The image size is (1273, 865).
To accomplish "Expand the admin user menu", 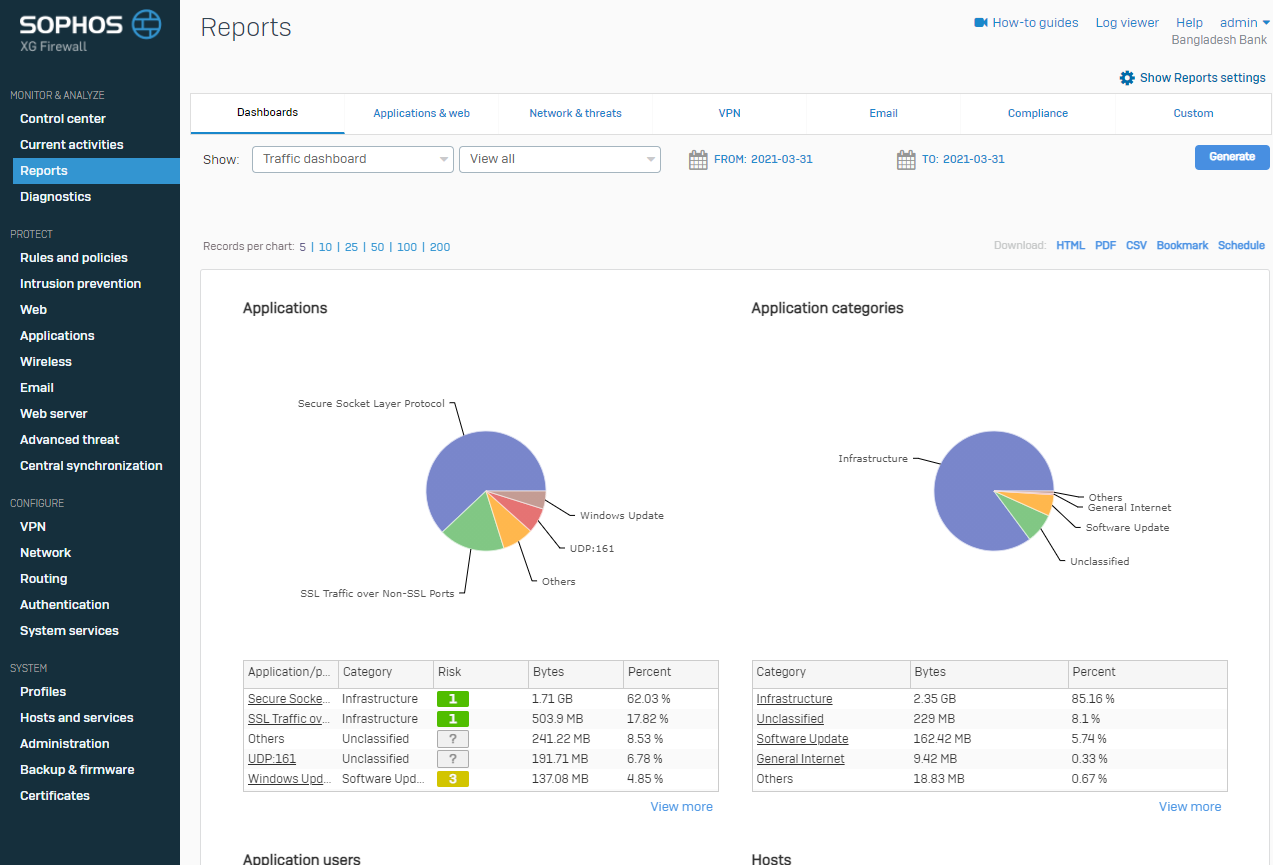I will click(1244, 23).
